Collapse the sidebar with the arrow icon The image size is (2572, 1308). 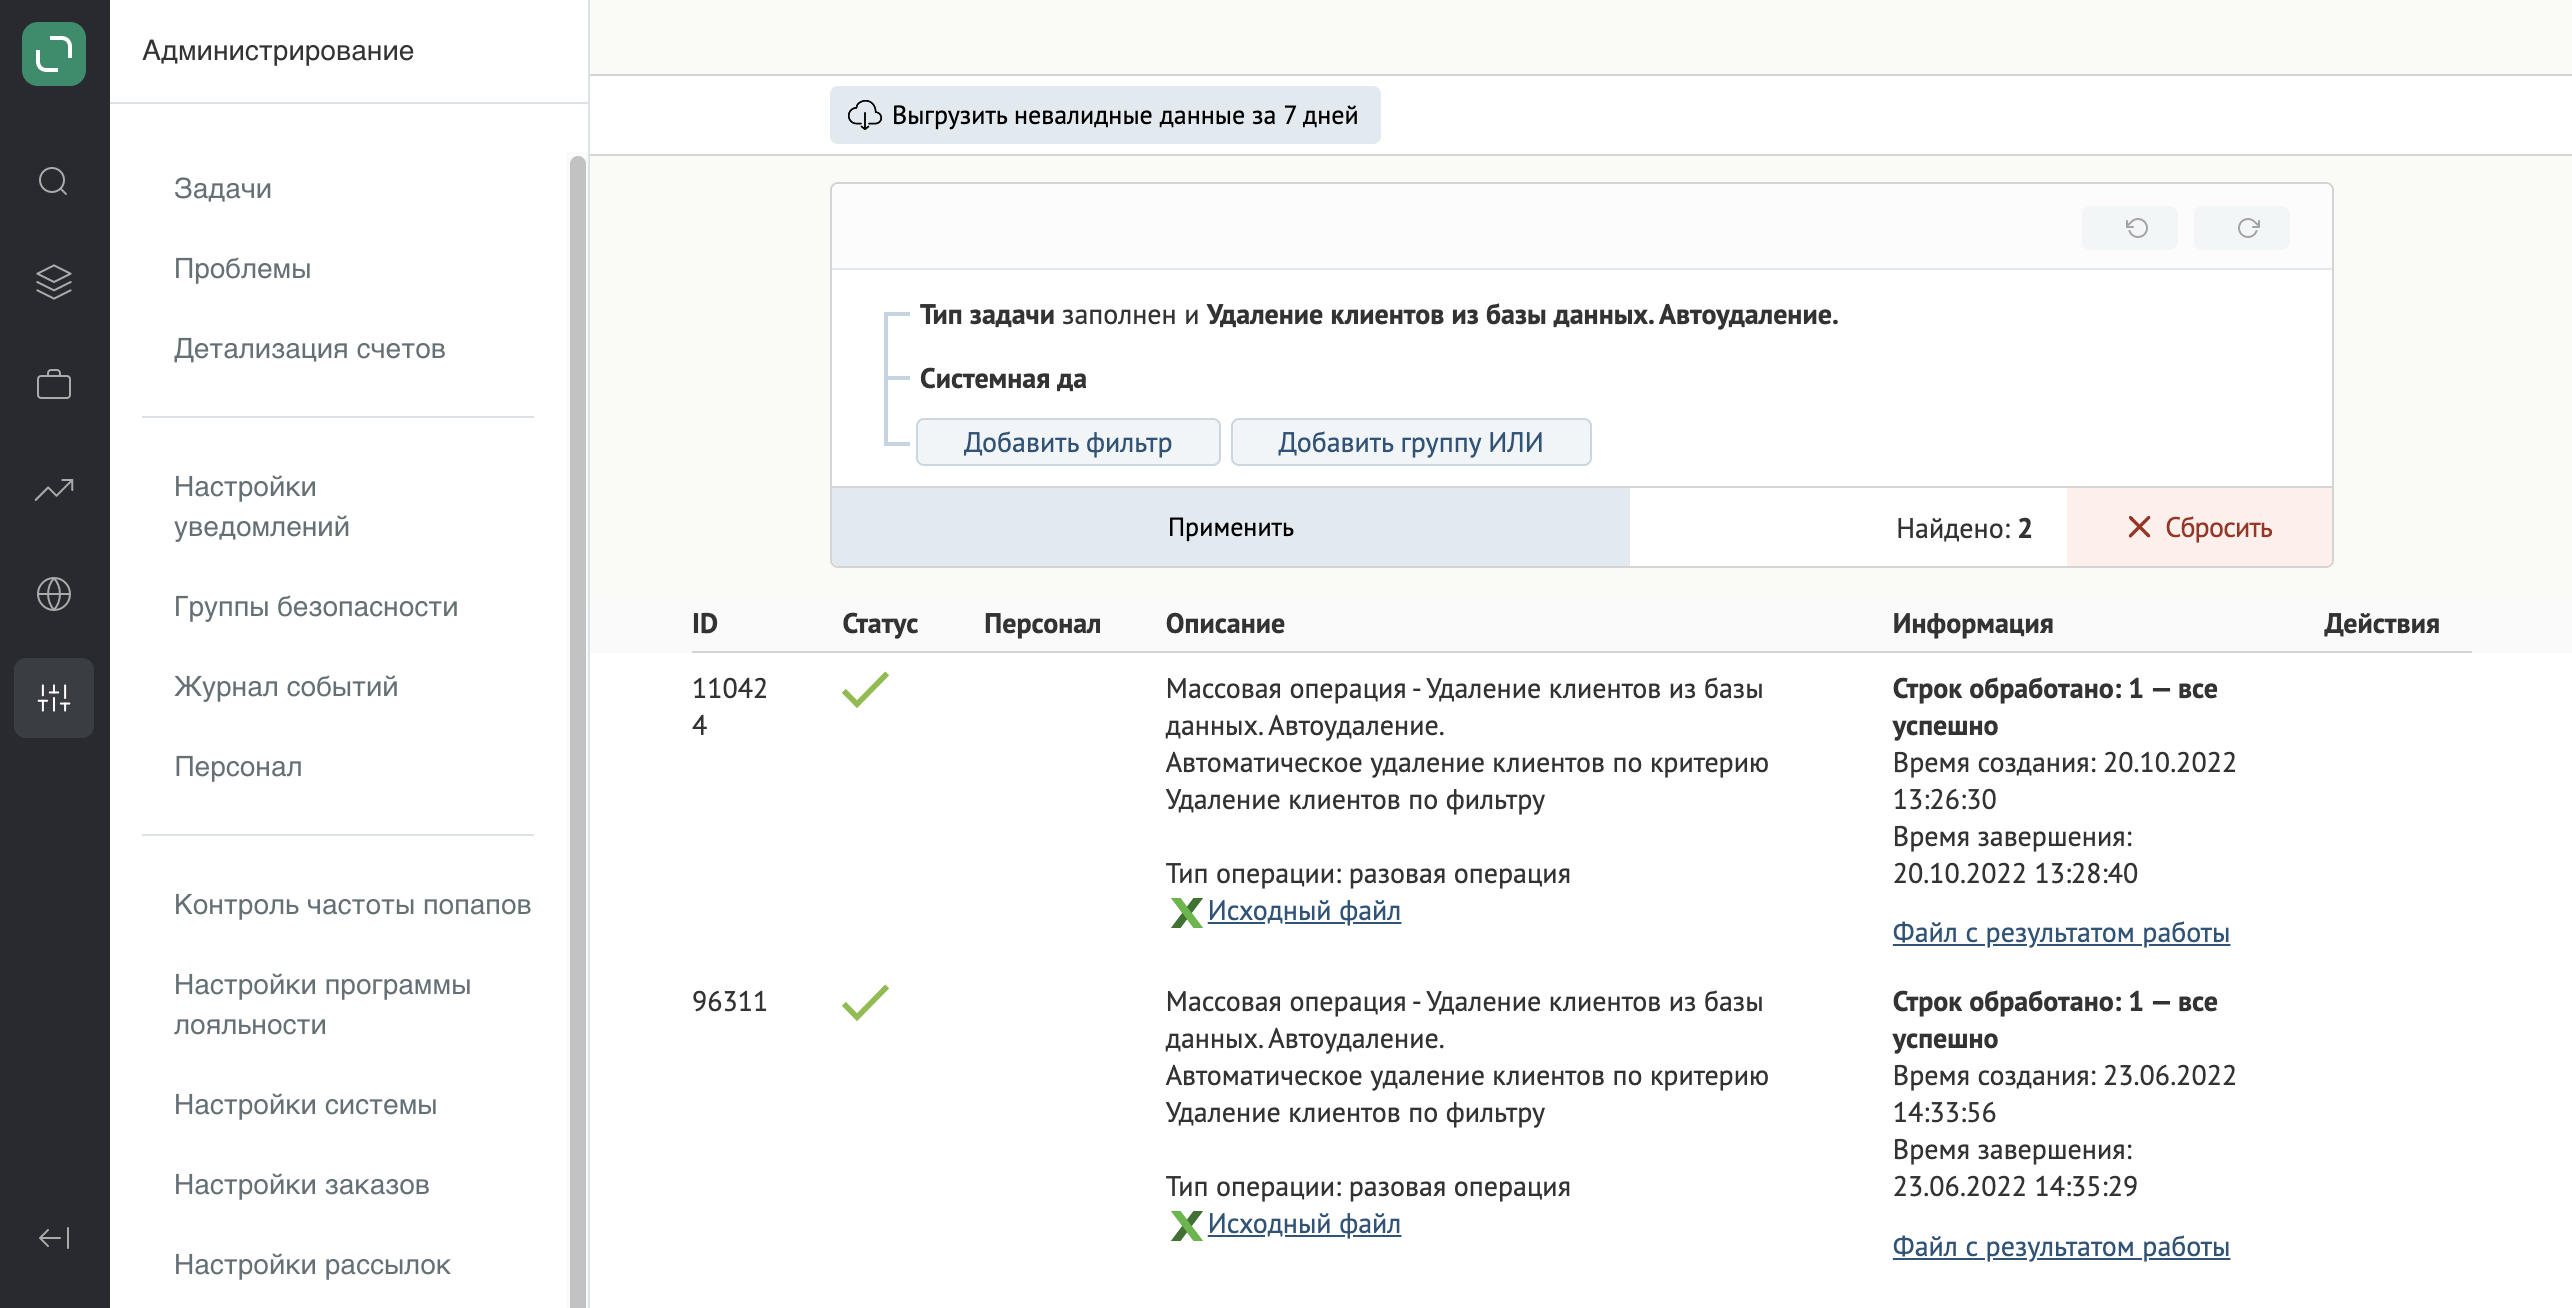tap(54, 1238)
